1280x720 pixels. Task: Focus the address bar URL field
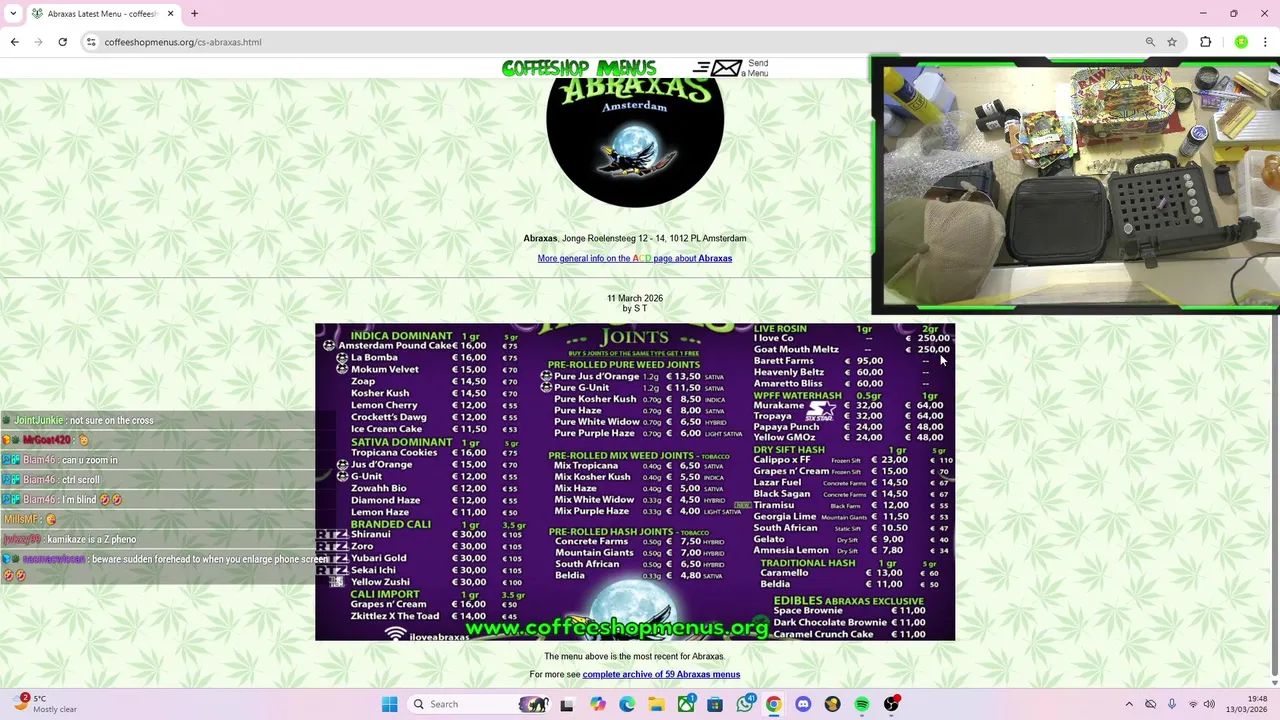620,42
